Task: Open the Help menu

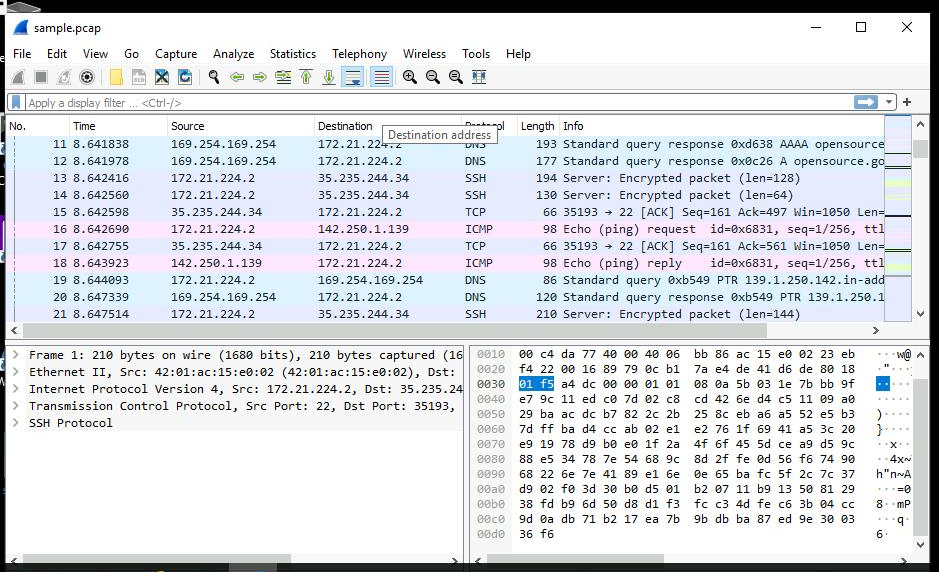Action: click(518, 54)
